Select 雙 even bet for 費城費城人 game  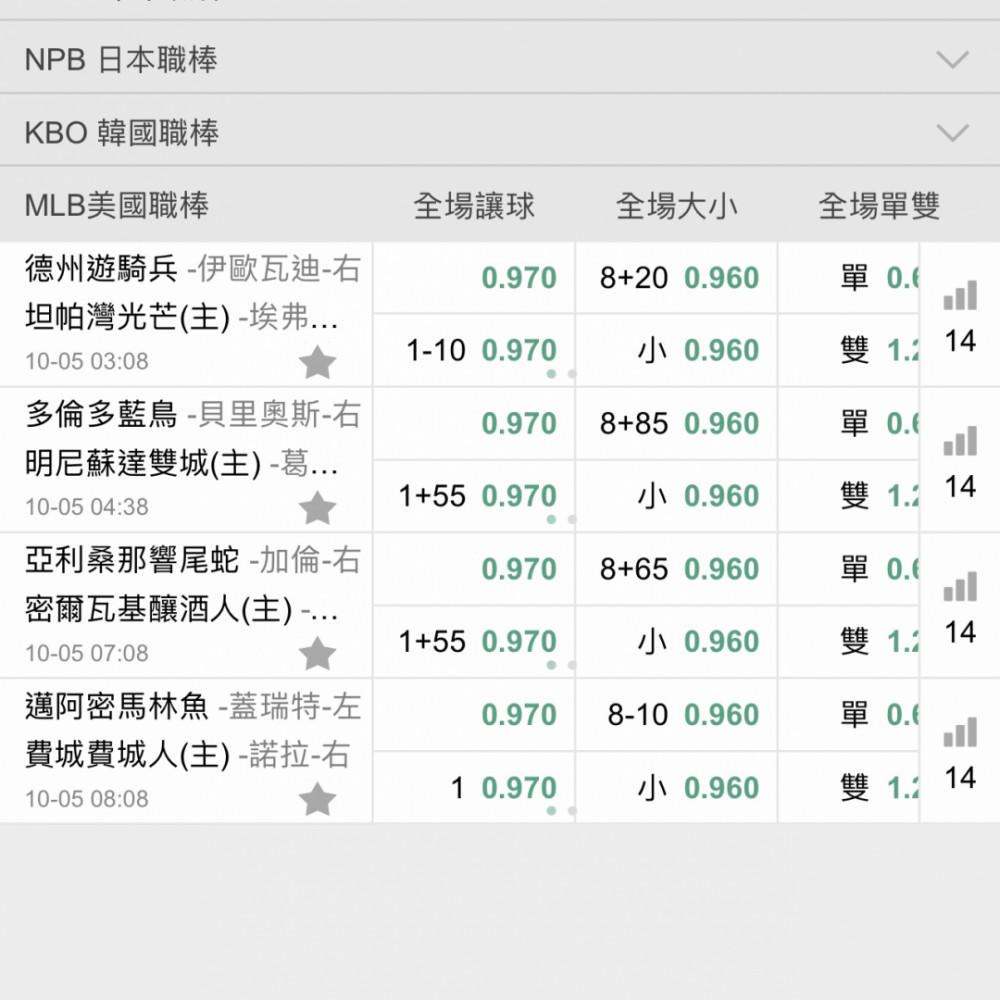point(848,788)
